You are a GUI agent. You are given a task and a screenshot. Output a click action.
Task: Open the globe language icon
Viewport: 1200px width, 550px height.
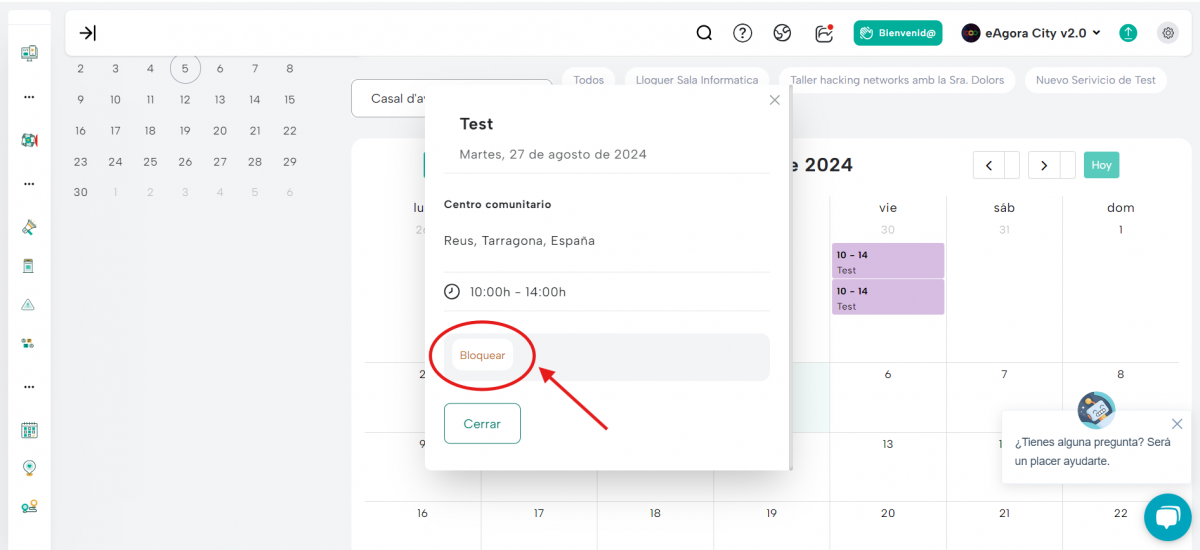pyautogui.click(x=782, y=33)
